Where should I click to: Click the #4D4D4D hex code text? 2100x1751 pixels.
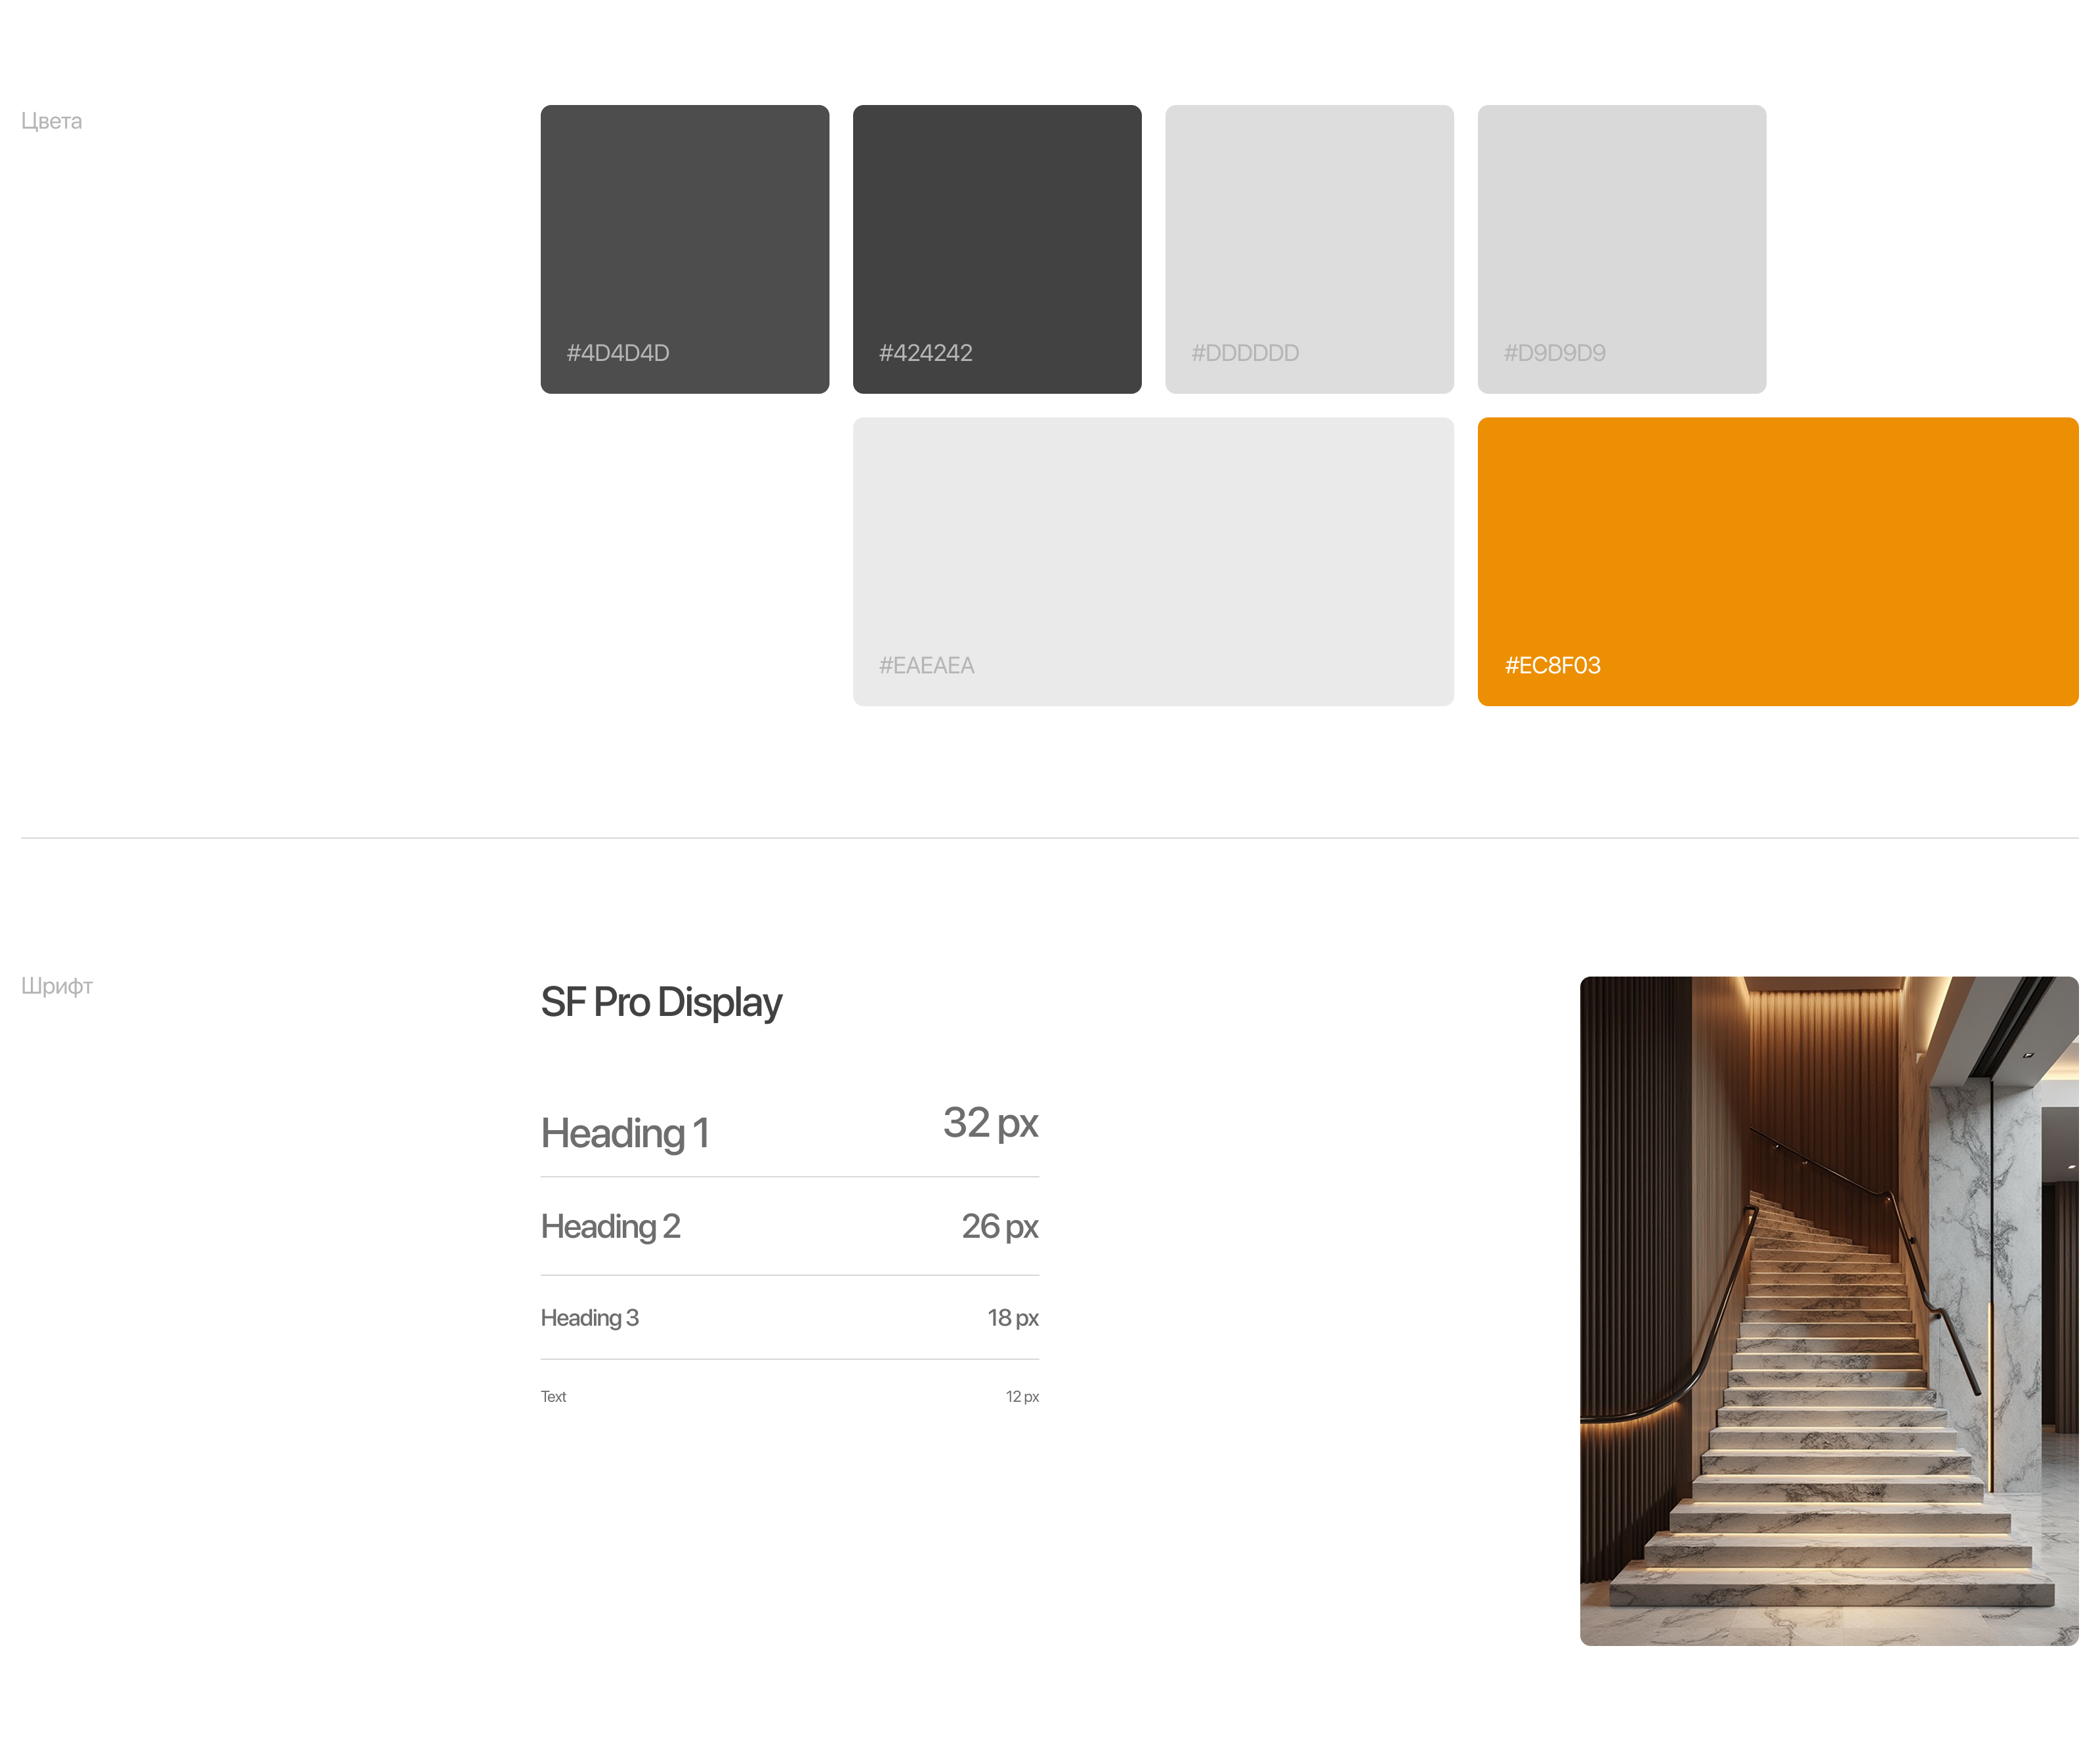pyautogui.click(x=617, y=353)
